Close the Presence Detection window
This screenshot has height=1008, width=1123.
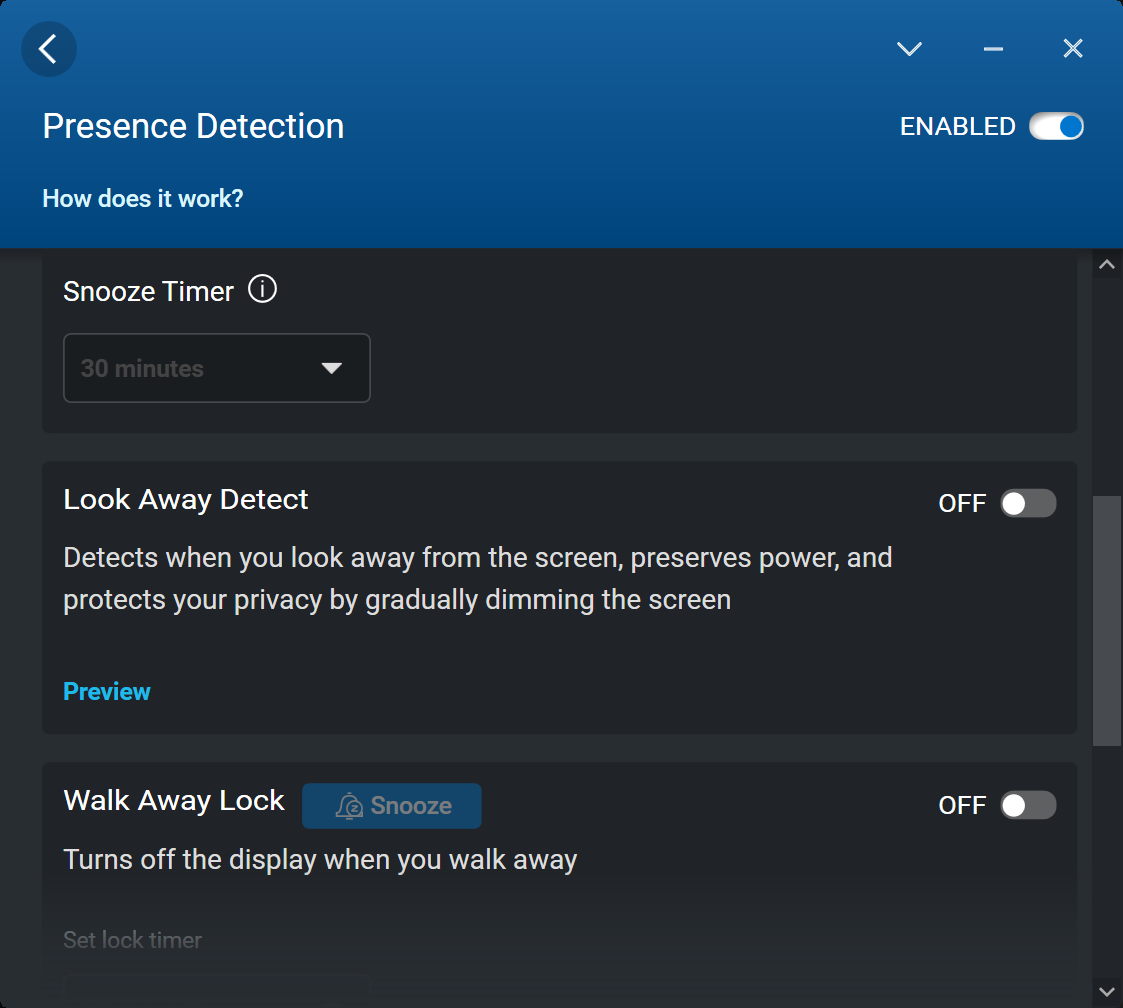1073,49
